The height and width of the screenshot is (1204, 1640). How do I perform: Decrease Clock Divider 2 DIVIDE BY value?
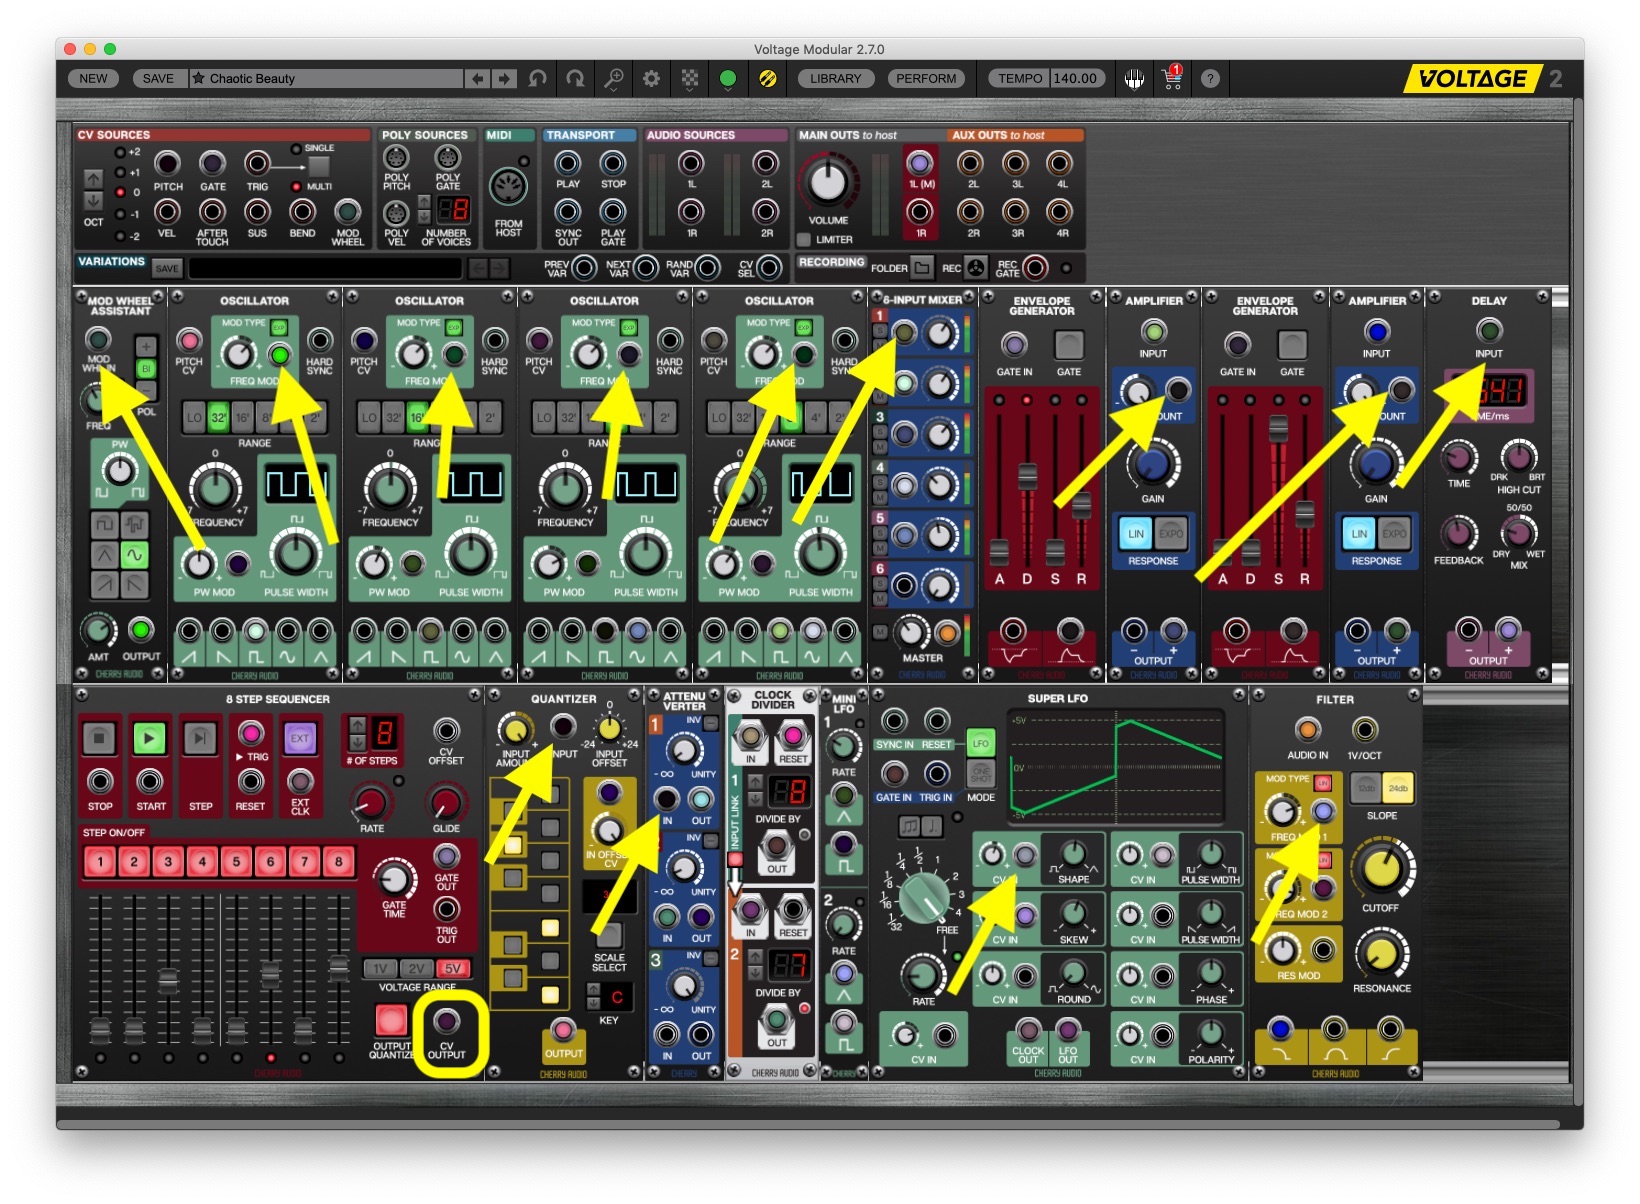[x=757, y=973]
